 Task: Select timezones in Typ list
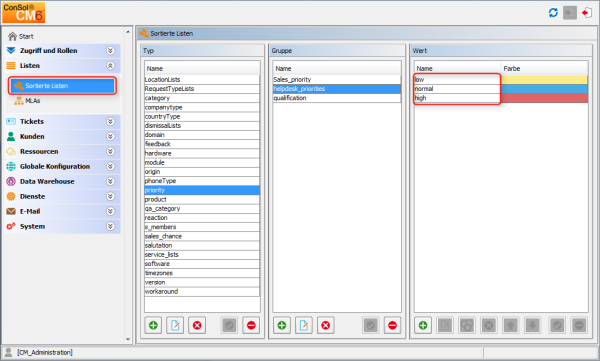[202, 273]
